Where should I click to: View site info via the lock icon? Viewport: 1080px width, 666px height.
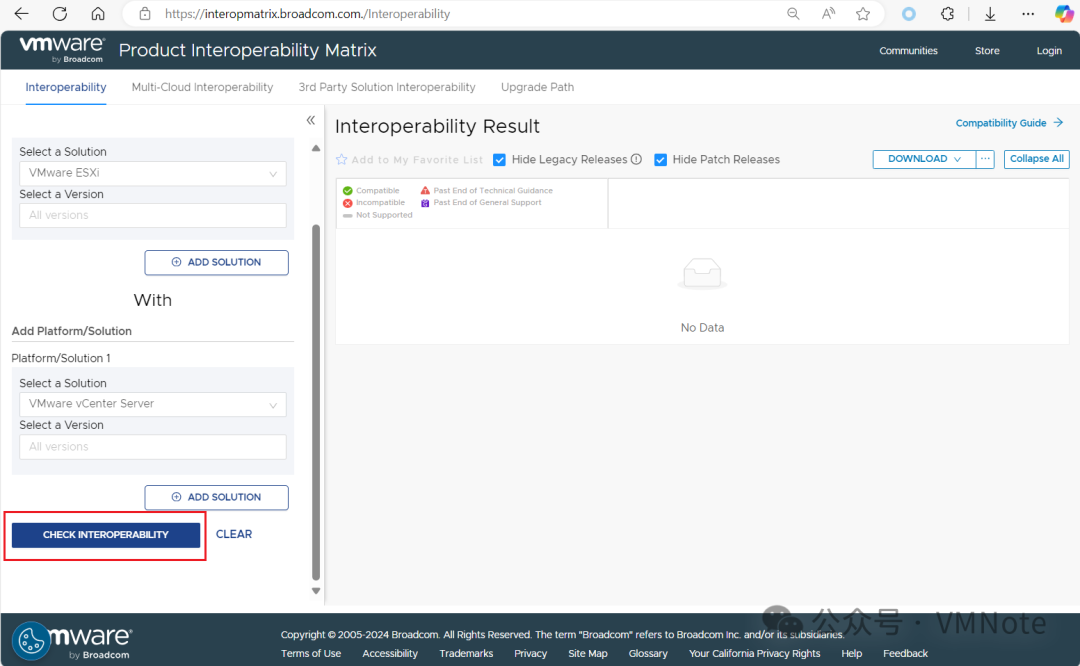pyautogui.click(x=145, y=14)
